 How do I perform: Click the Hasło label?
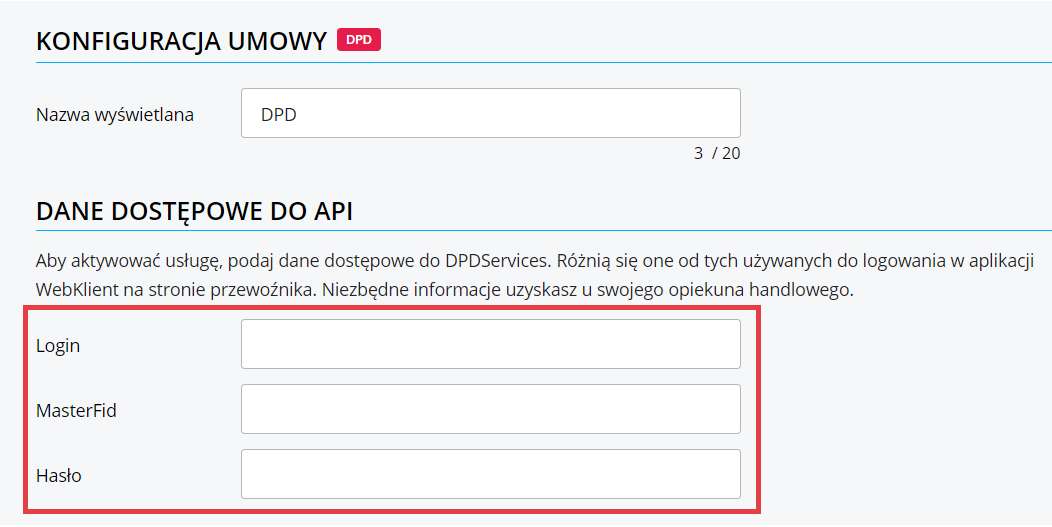click(x=59, y=475)
